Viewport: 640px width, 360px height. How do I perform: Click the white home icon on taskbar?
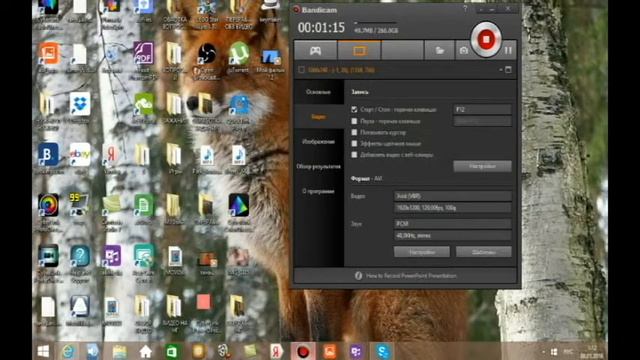point(145,351)
